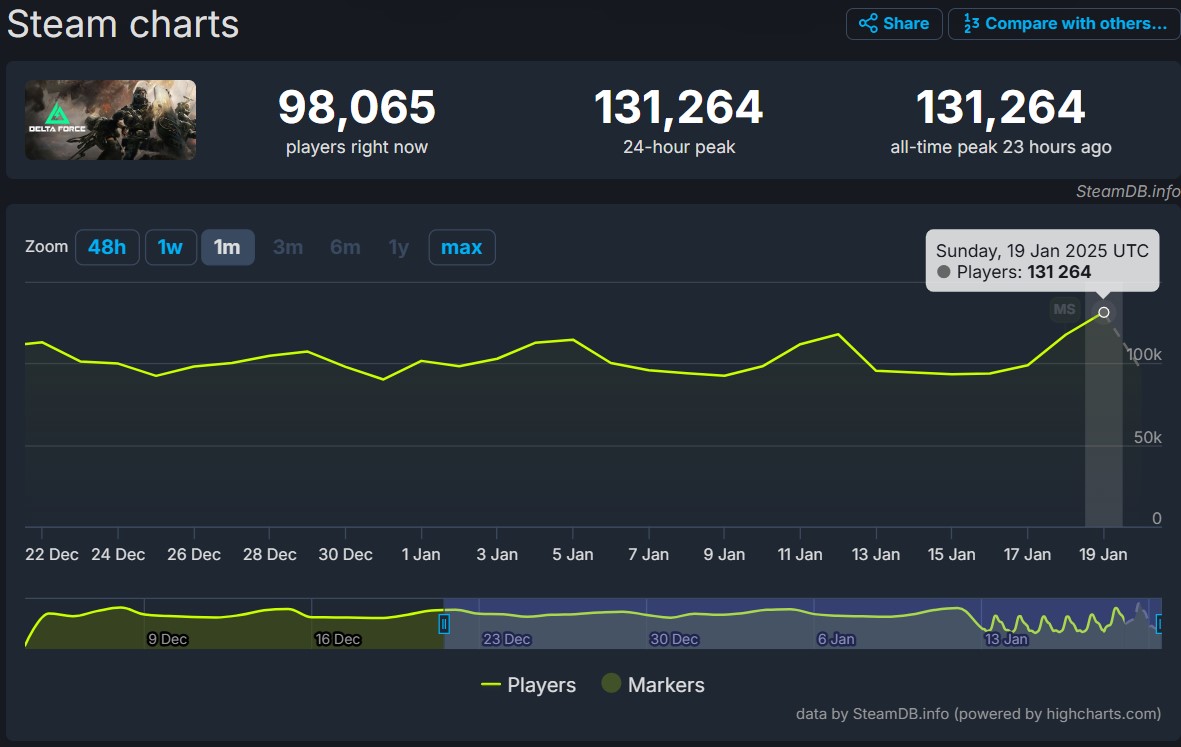Click the 5 Jan axis label
1181x747 pixels.
coord(572,554)
